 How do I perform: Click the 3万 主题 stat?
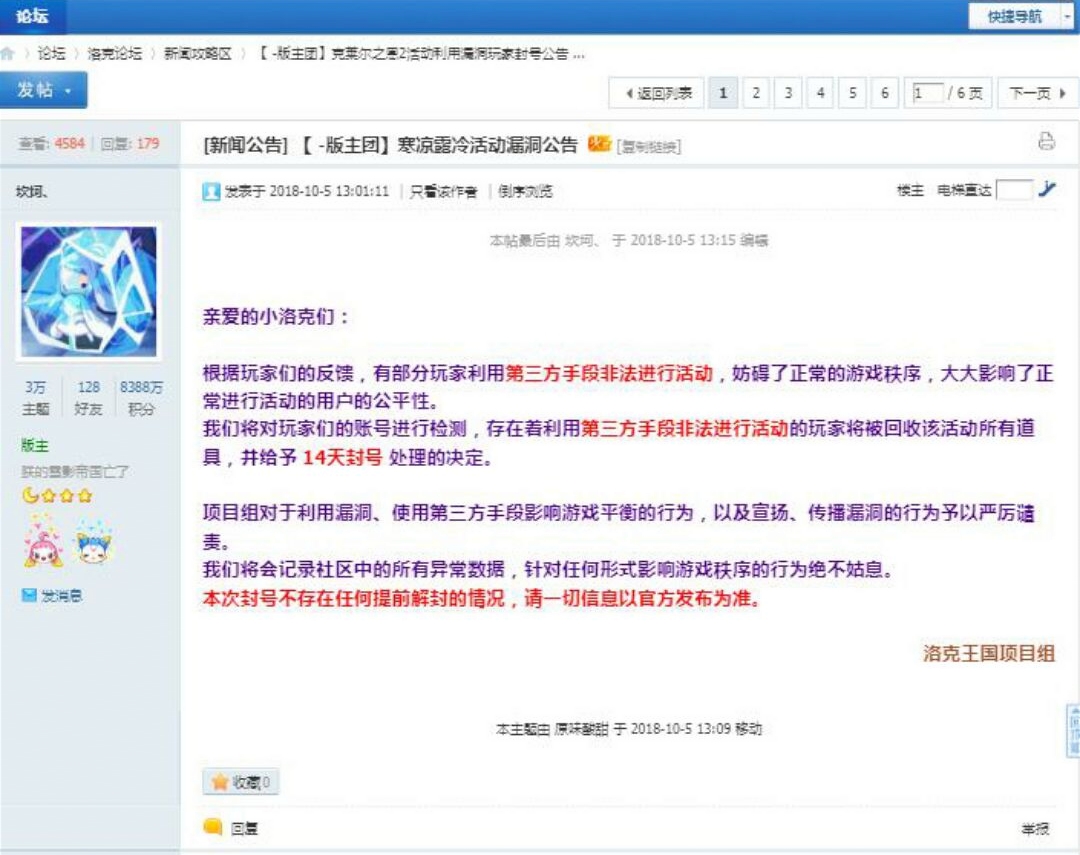[x=35, y=398]
